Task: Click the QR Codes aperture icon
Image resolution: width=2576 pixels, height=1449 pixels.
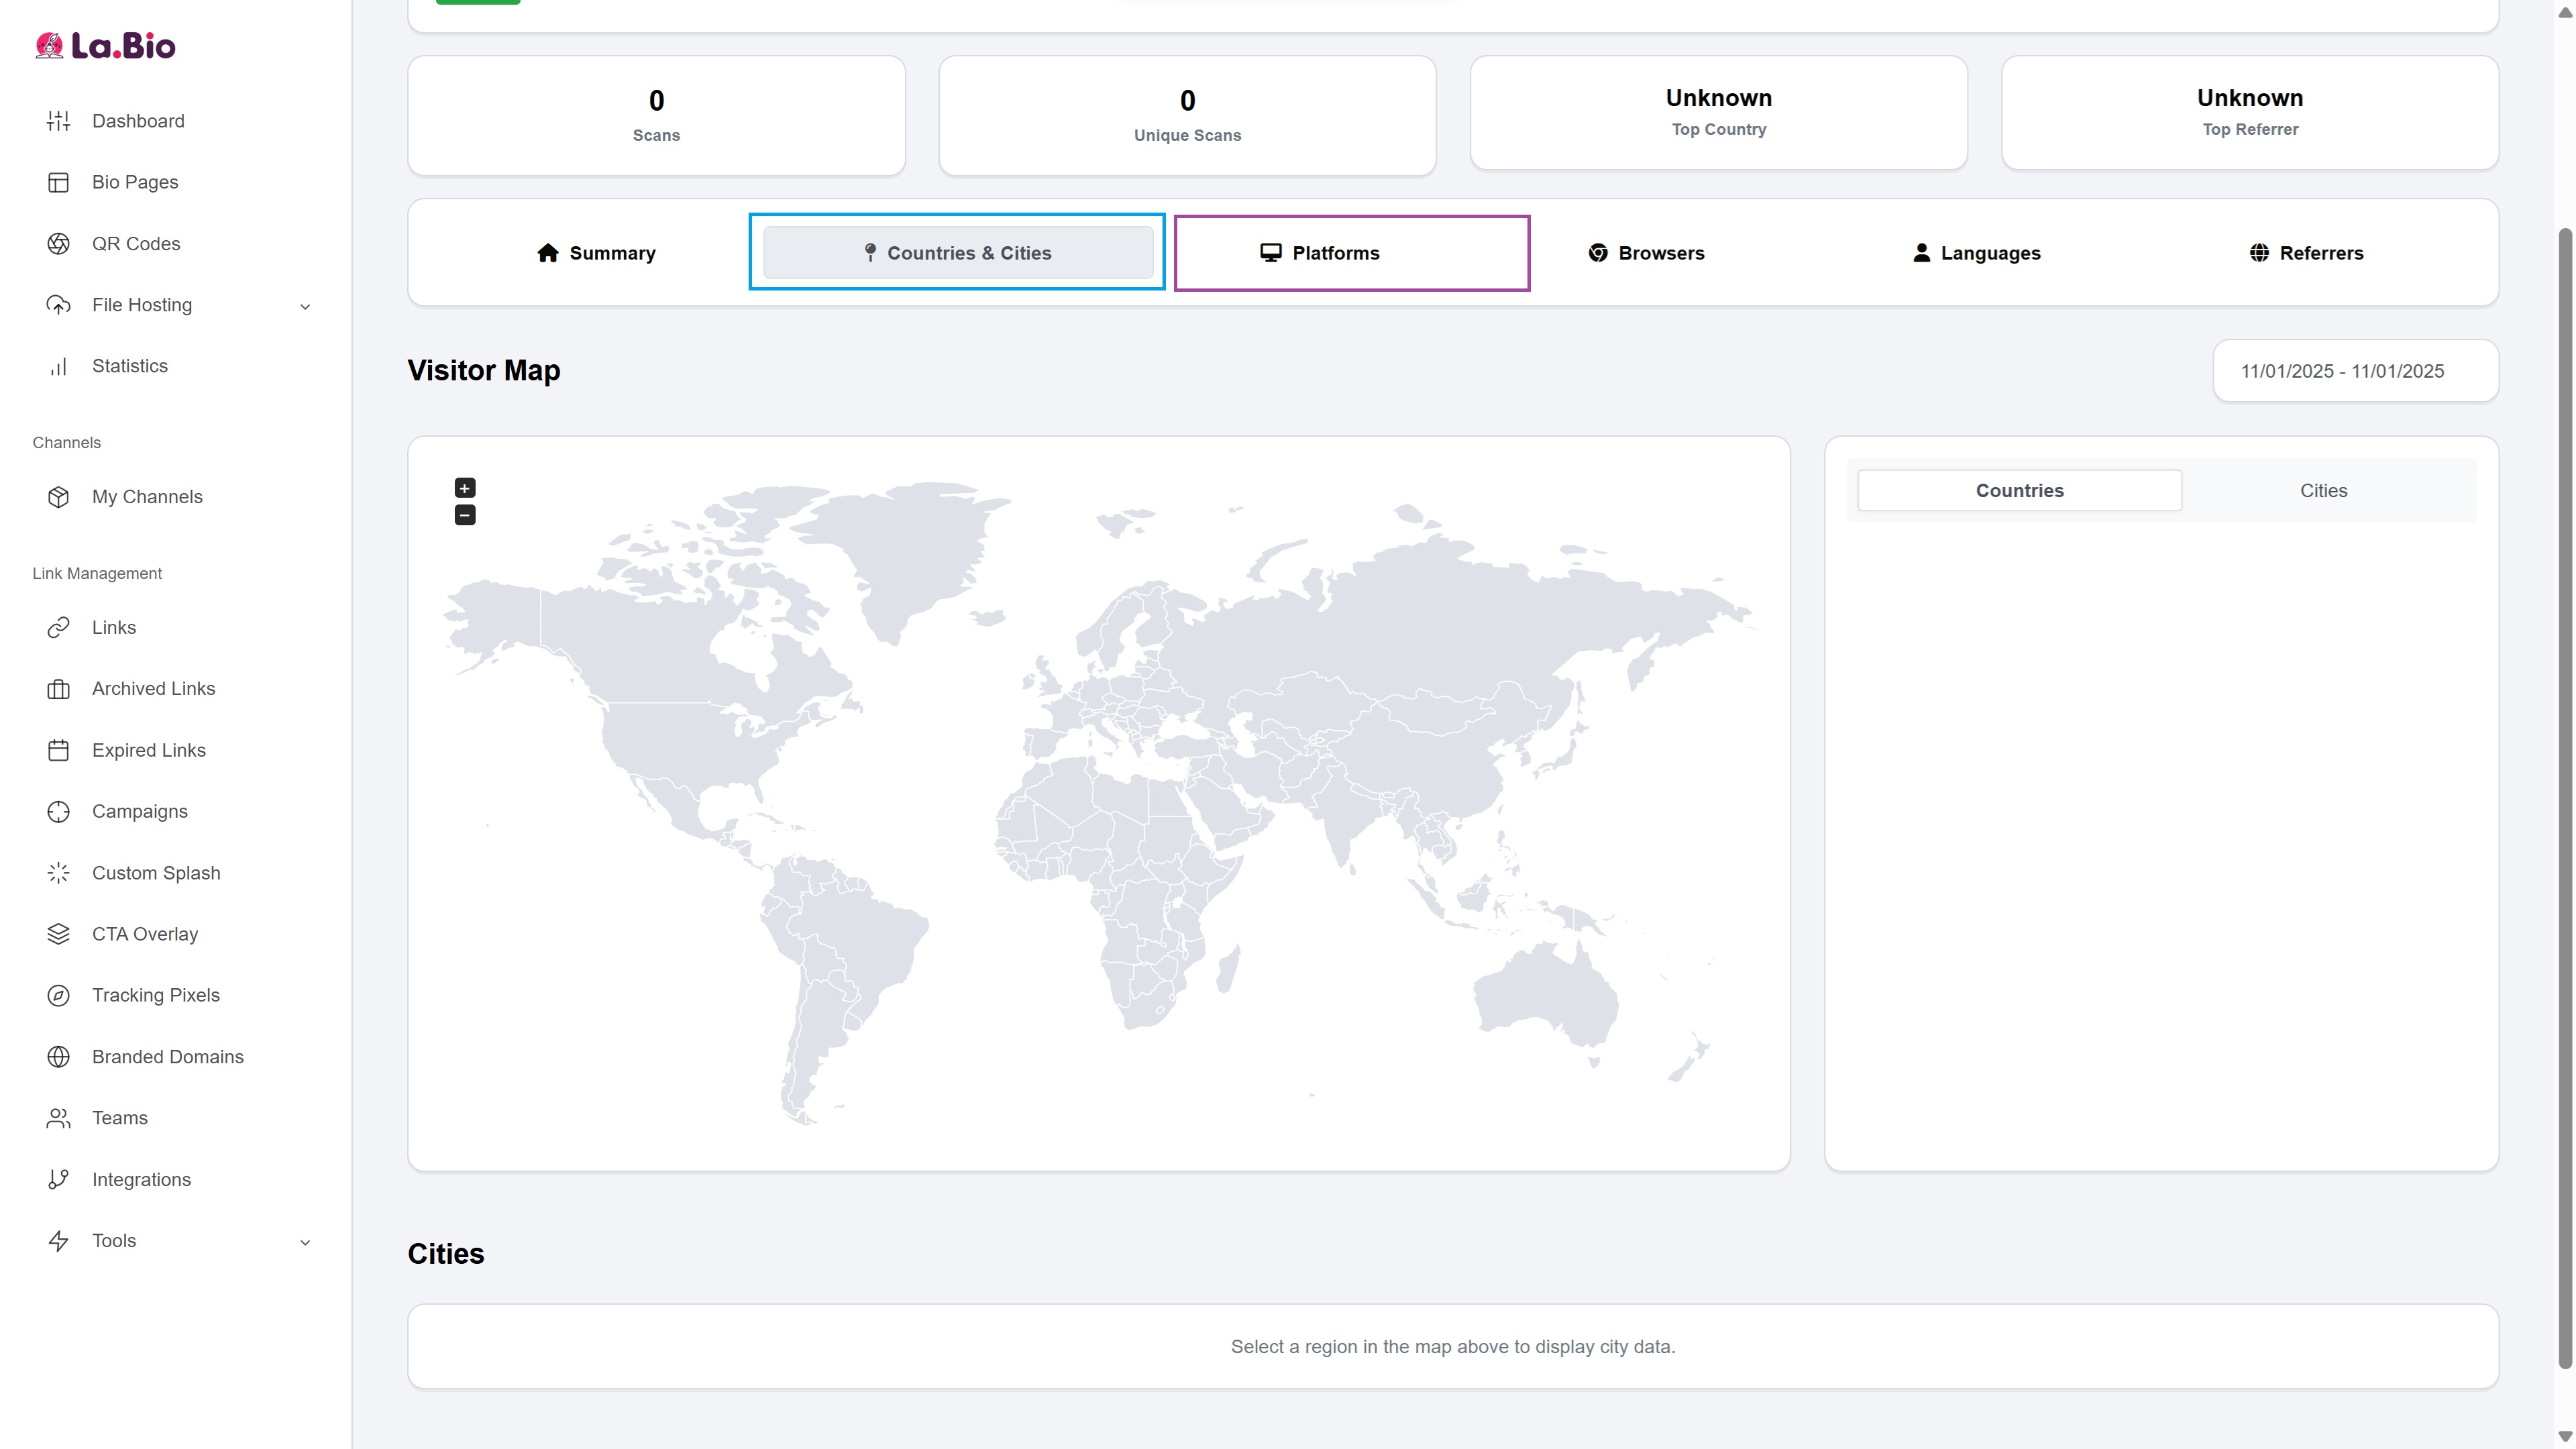Action: 58,244
